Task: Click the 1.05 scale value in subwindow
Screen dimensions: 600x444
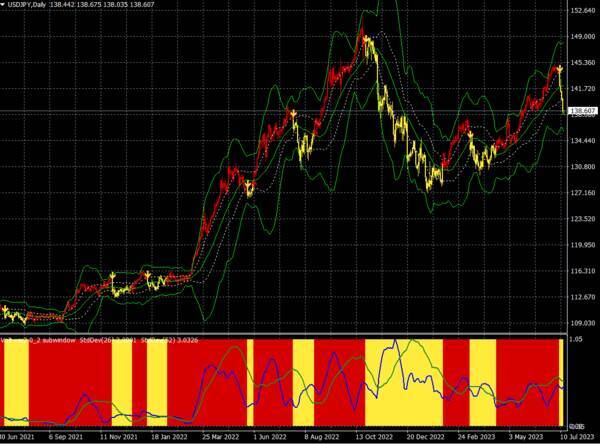Action: [578, 341]
